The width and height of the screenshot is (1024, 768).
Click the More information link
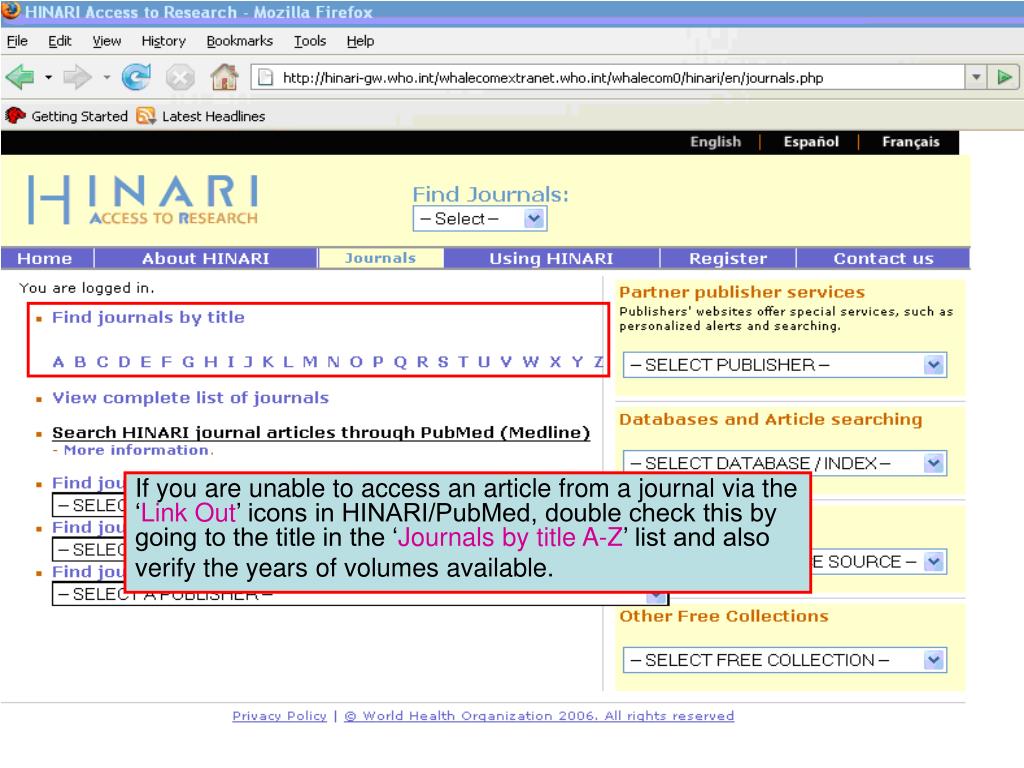[136, 451]
